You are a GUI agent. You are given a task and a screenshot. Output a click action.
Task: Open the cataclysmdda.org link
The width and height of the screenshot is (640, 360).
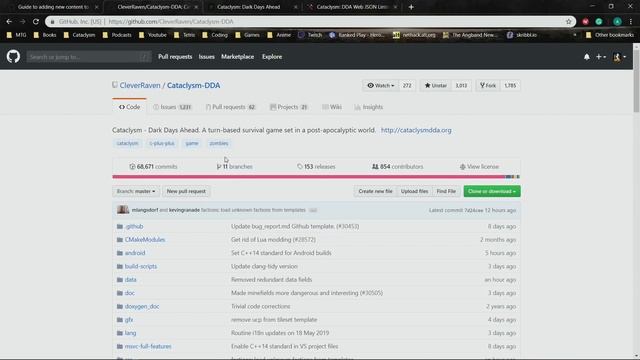416,130
